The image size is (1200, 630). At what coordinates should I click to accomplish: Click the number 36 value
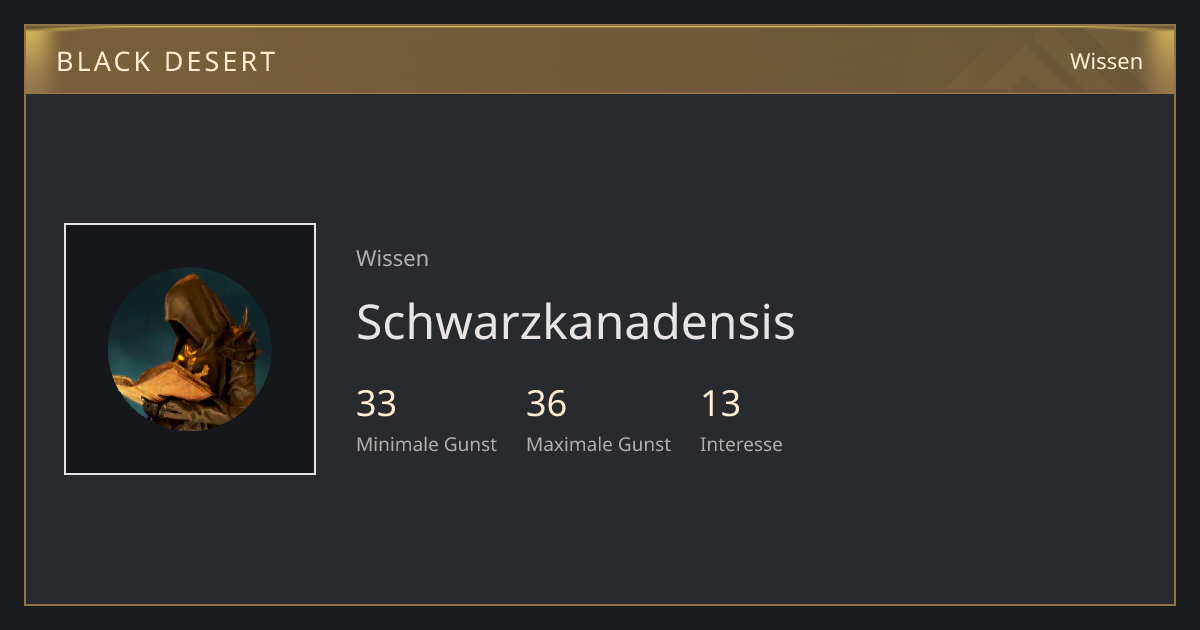coord(546,404)
